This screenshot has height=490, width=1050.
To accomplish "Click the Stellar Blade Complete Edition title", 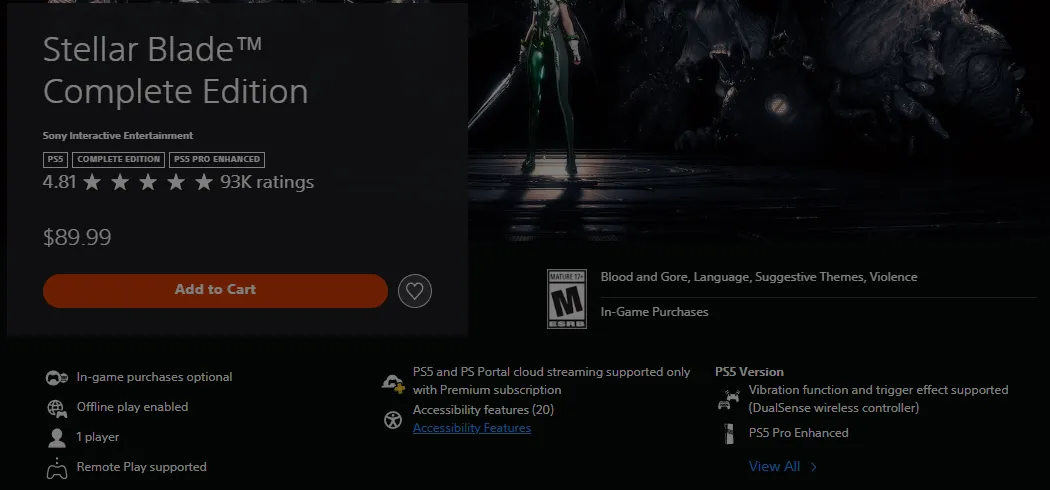I will point(175,70).
